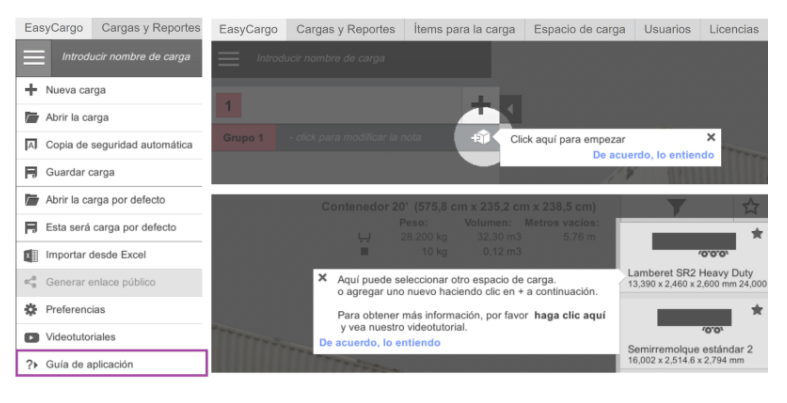Image resolution: width=787 pixels, height=403 pixels.
Task: Select the Lamberet SR2 Heavy Duty thumbnail
Action: (x=693, y=242)
